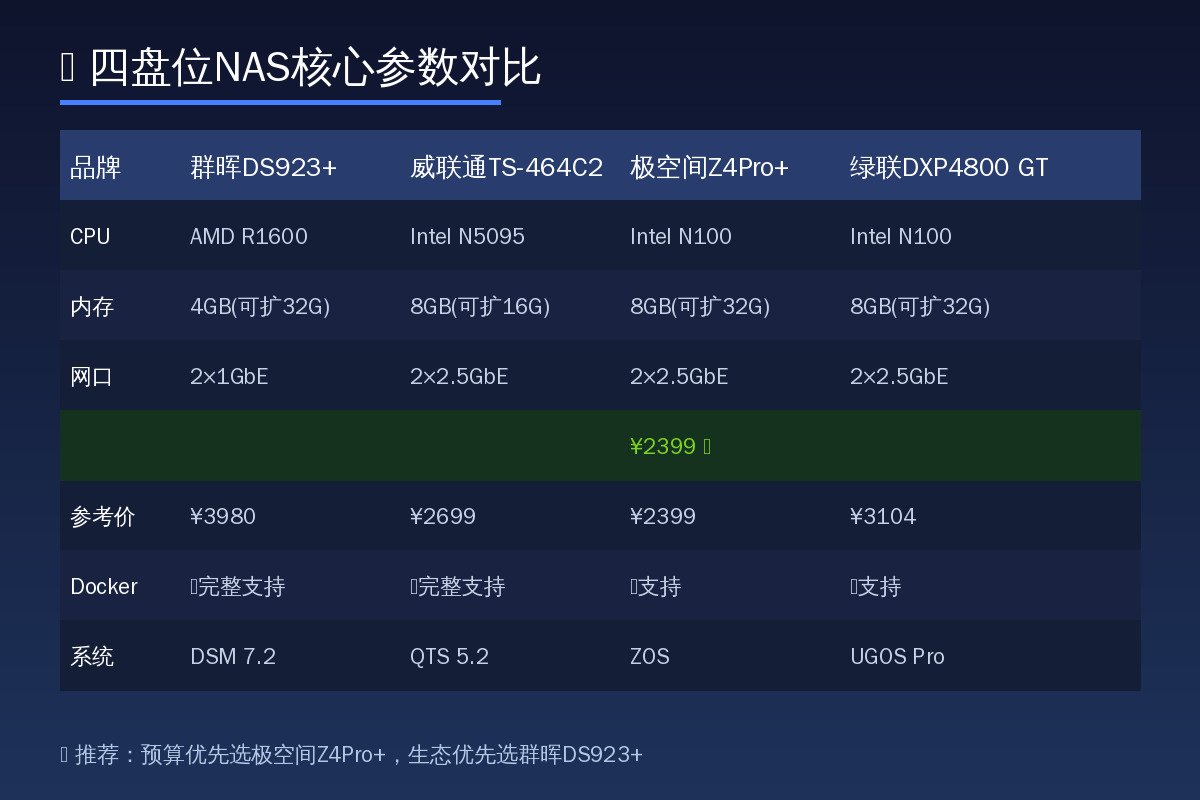This screenshot has height=800, width=1200.
Task: Select Intel N100 under 绿联DXP4800 GT
Action: click(901, 237)
